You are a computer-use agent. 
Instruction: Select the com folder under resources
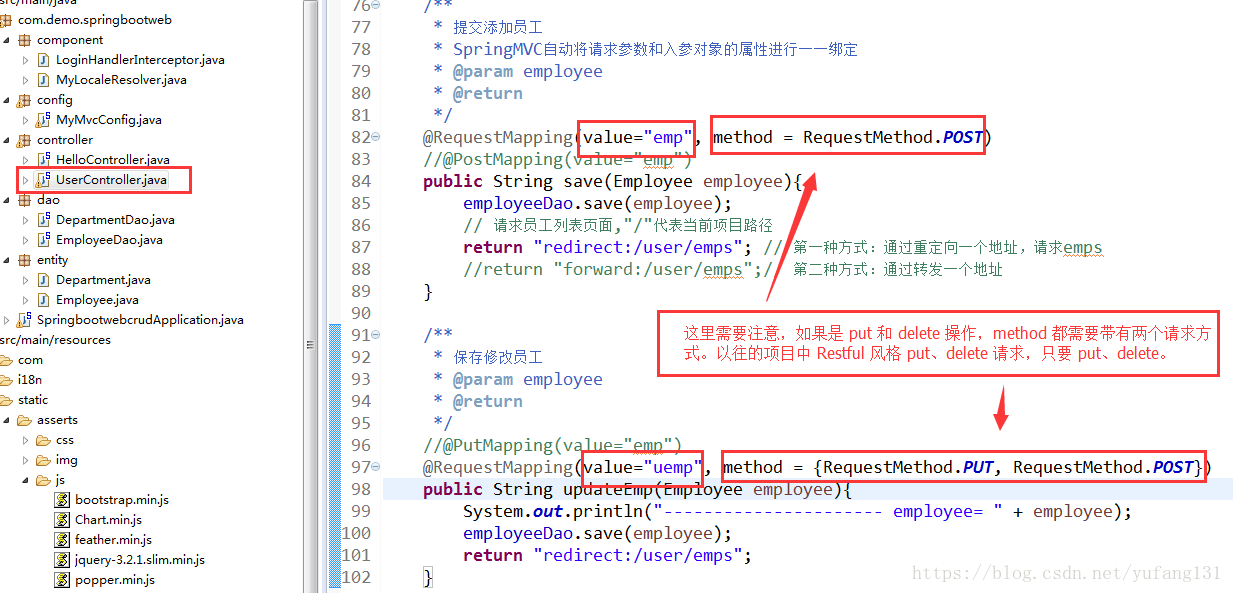30,360
